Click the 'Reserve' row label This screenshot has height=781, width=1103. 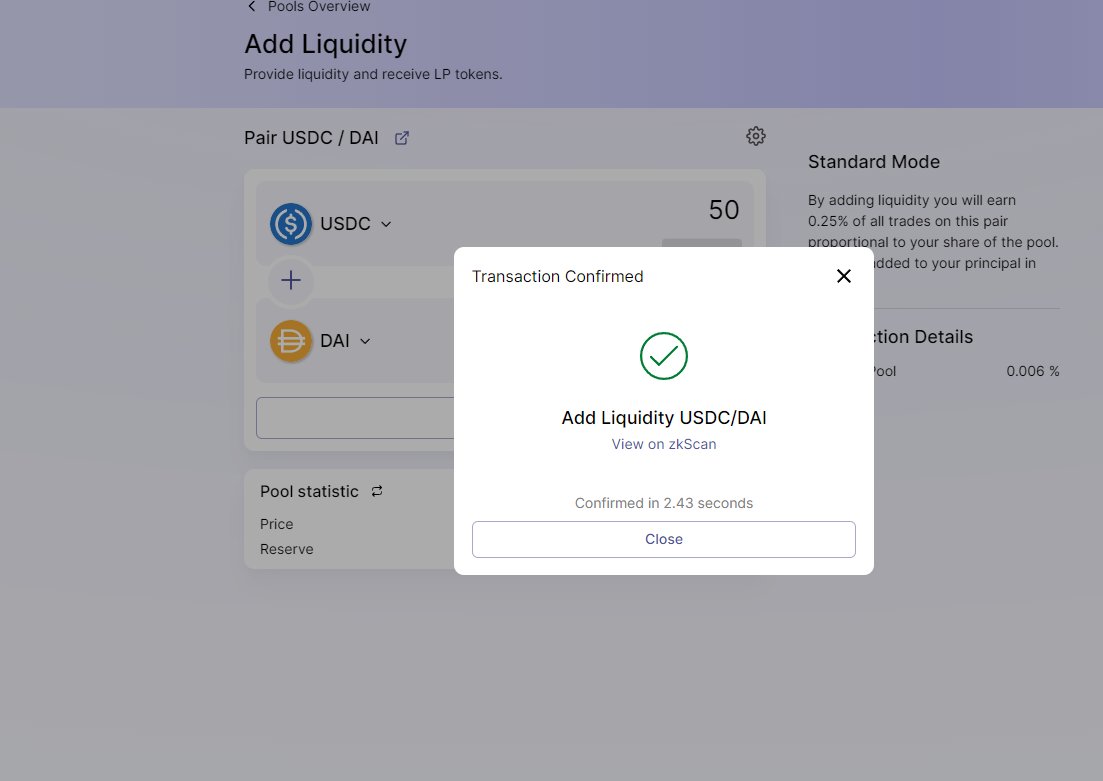coord(286,549)
